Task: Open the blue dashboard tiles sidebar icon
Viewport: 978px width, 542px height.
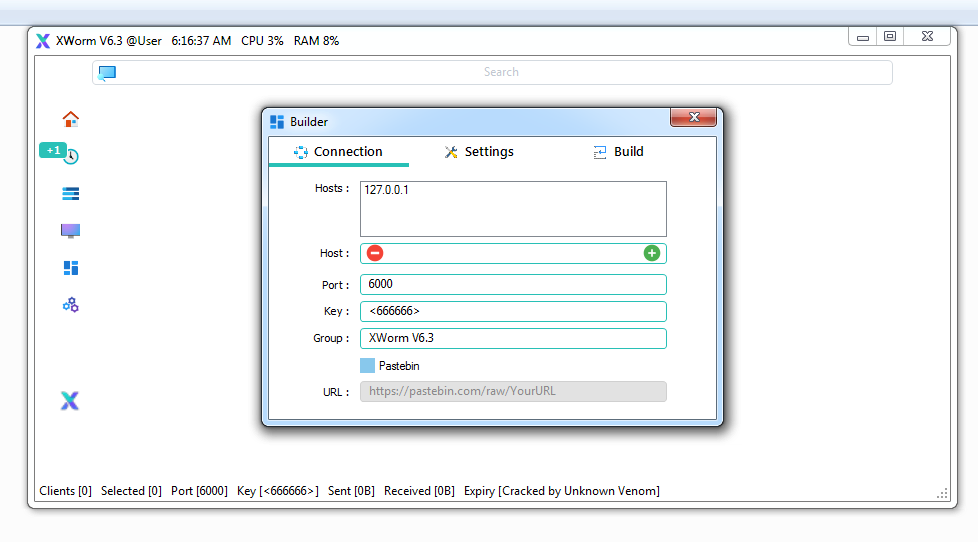Action: tap(70, 268)
